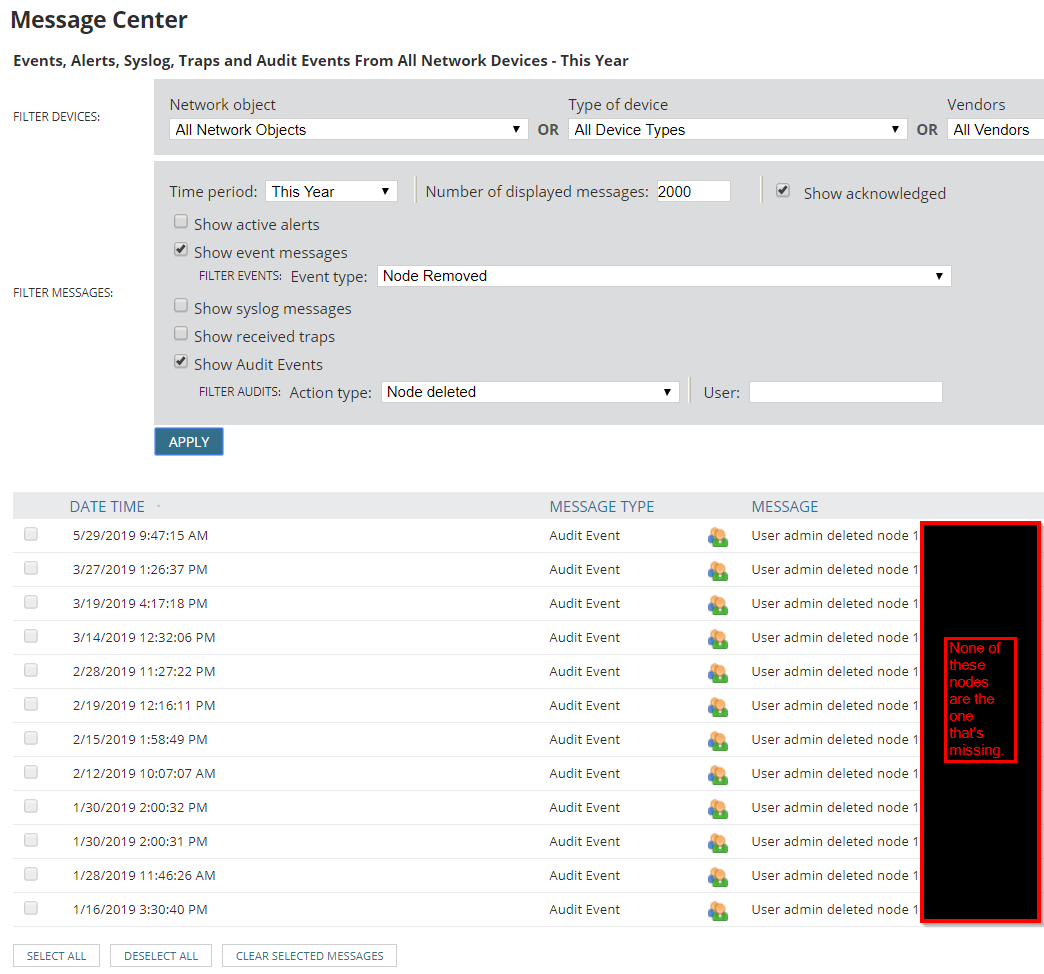
Task: Select the 5/29/2019 9:47:15 AM message checkbox
Action: (x=31, y=534)
